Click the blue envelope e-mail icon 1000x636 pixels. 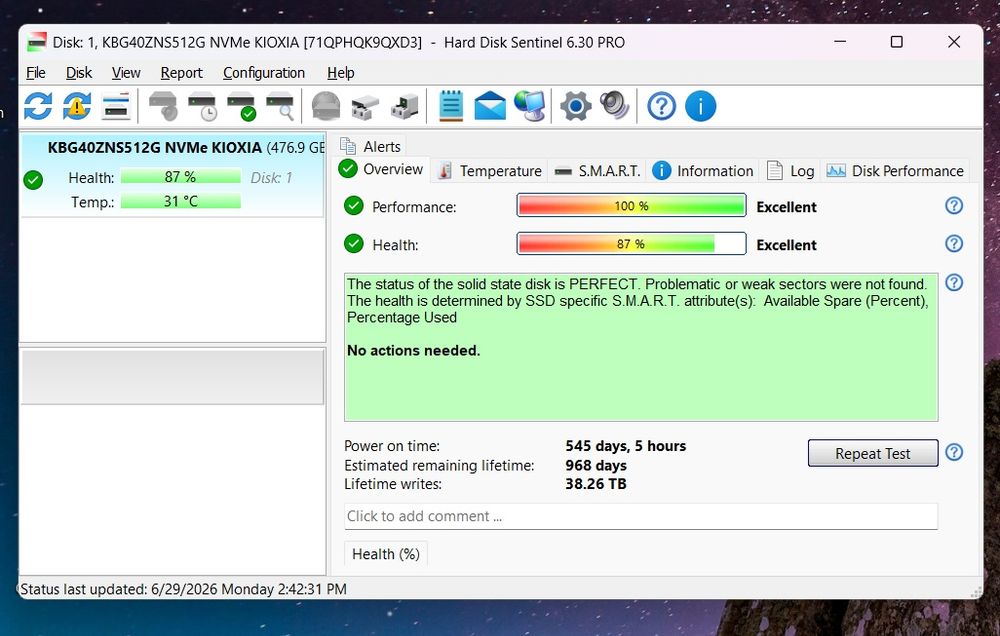pyautogui.click(x=490, y=106)
